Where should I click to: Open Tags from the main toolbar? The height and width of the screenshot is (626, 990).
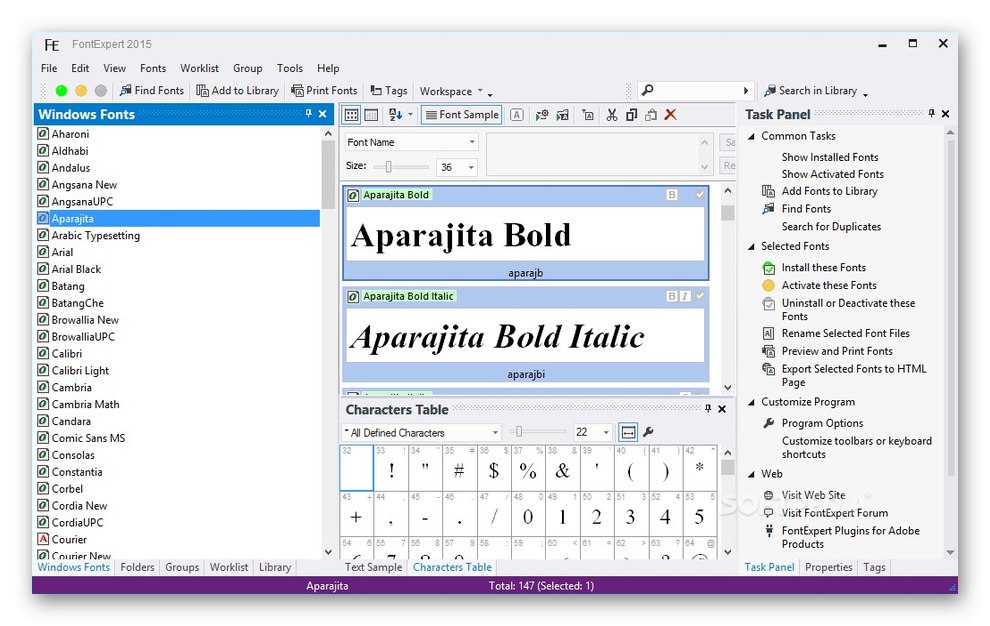[x=389, y=91]
